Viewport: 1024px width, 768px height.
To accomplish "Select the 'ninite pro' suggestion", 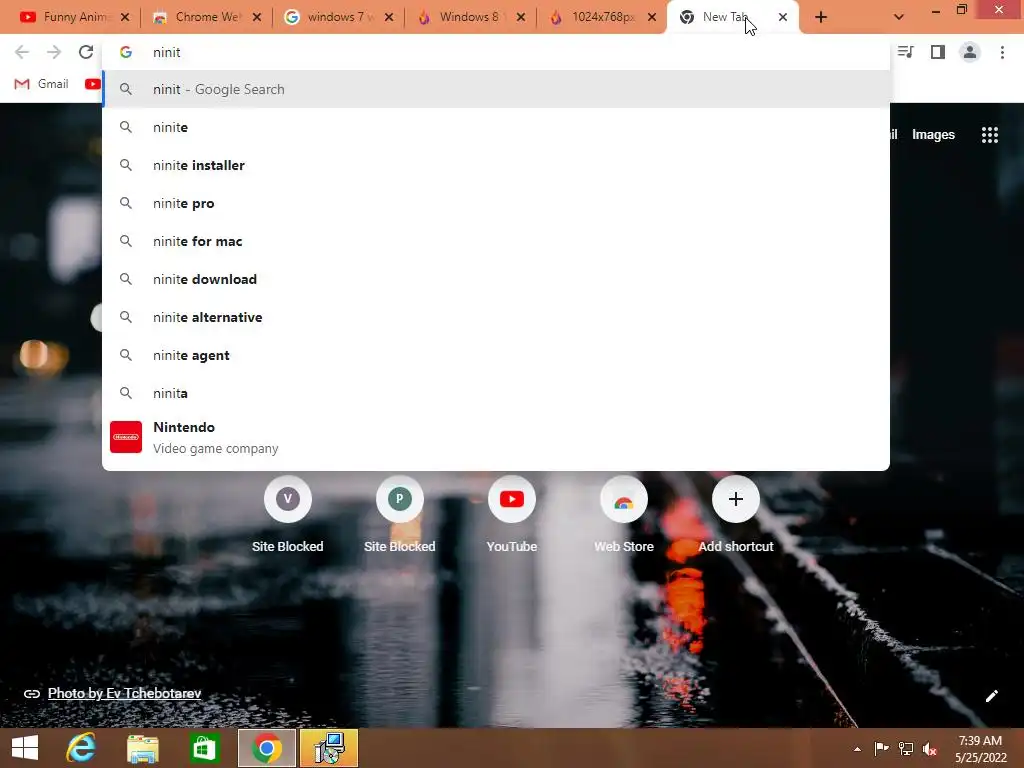I will [x=496, y=203].
